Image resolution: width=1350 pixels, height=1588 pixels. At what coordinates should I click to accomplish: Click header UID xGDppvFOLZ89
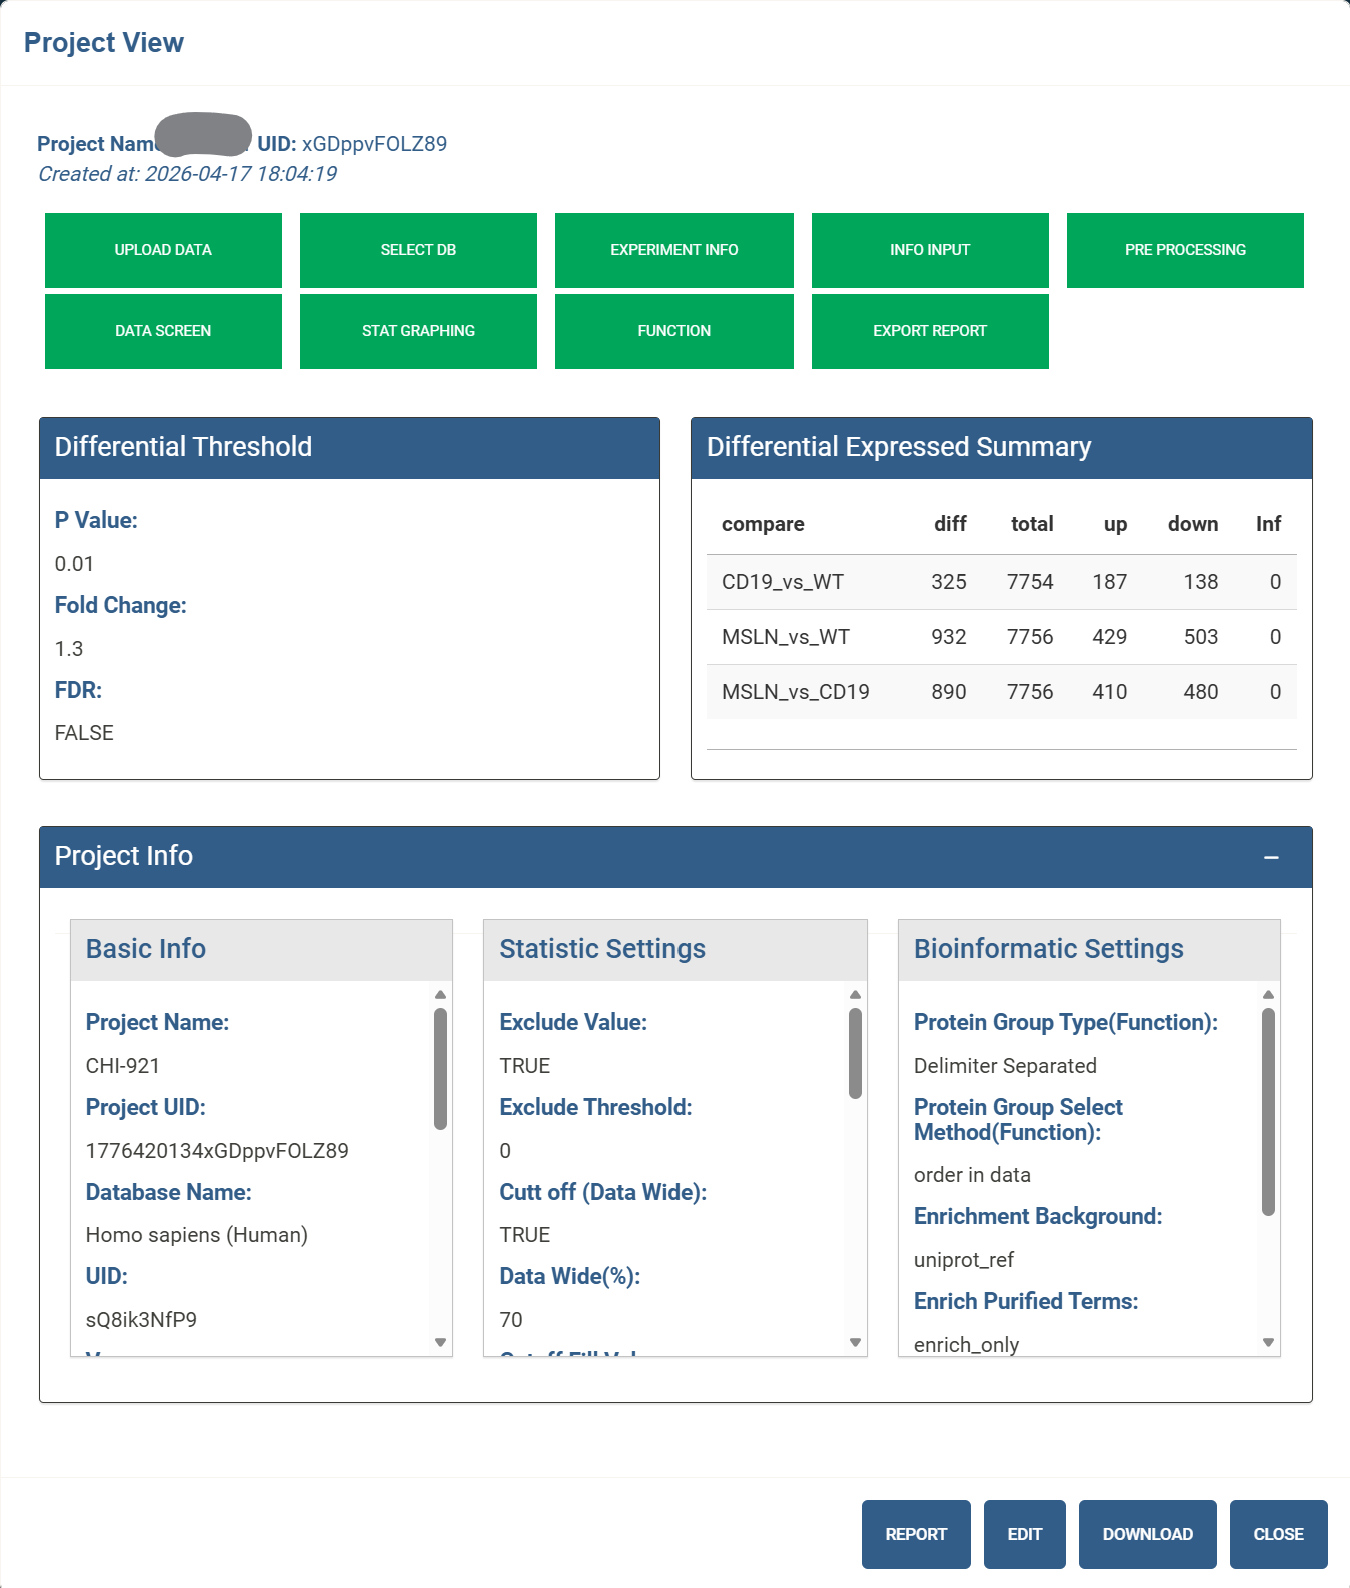coord(374,144)
